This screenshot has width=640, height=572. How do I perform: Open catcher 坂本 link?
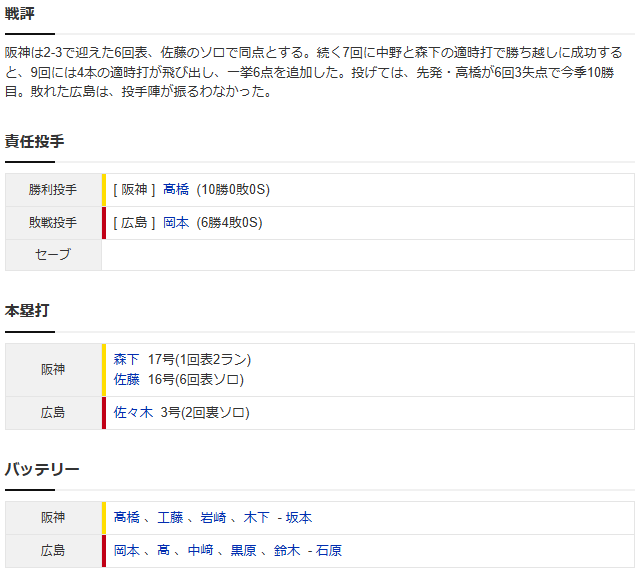tap(299, 517)
